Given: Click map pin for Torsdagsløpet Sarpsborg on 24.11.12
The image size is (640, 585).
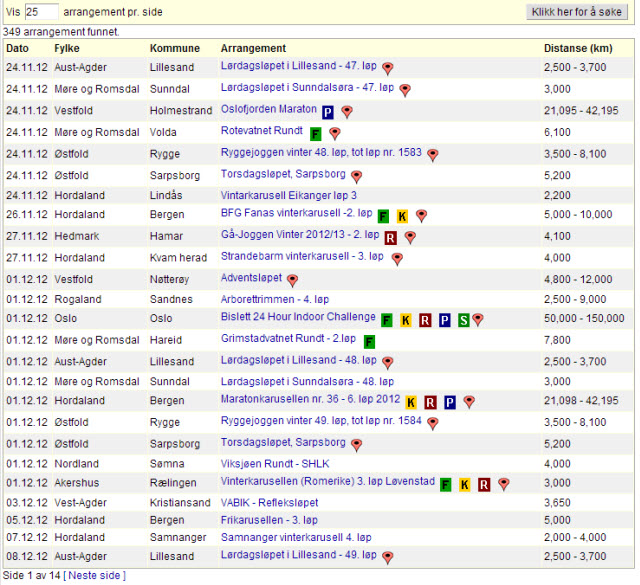Looking at the screenshot, I should [356, 177].
